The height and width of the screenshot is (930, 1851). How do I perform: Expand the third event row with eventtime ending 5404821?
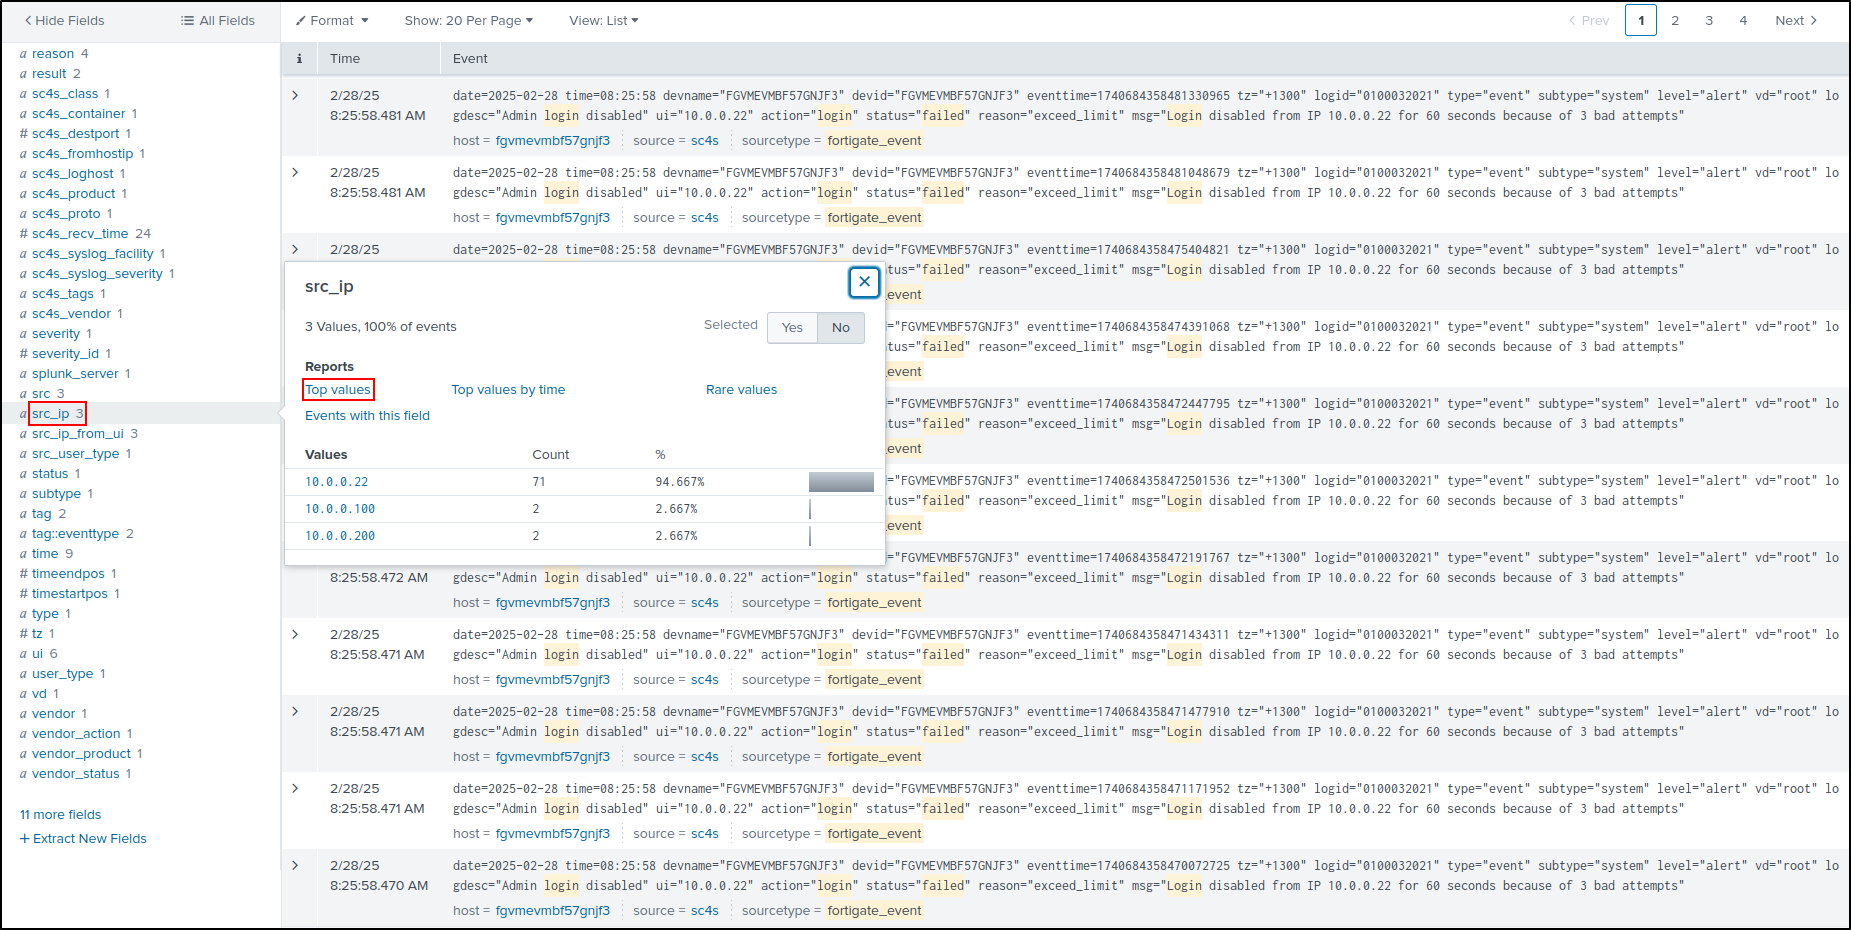(295, 249)
